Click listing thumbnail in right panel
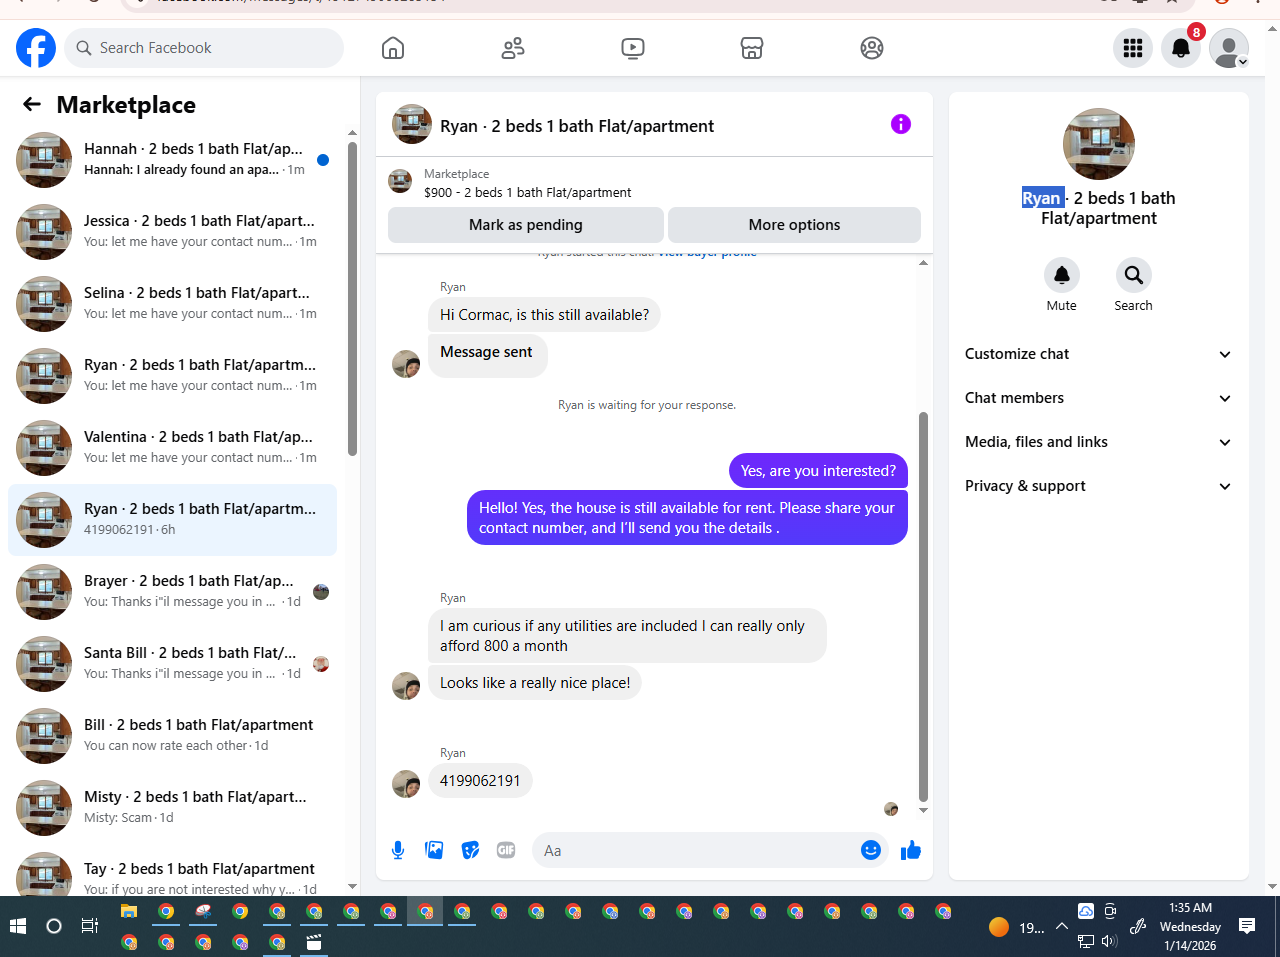 [x=1099, y=144]
